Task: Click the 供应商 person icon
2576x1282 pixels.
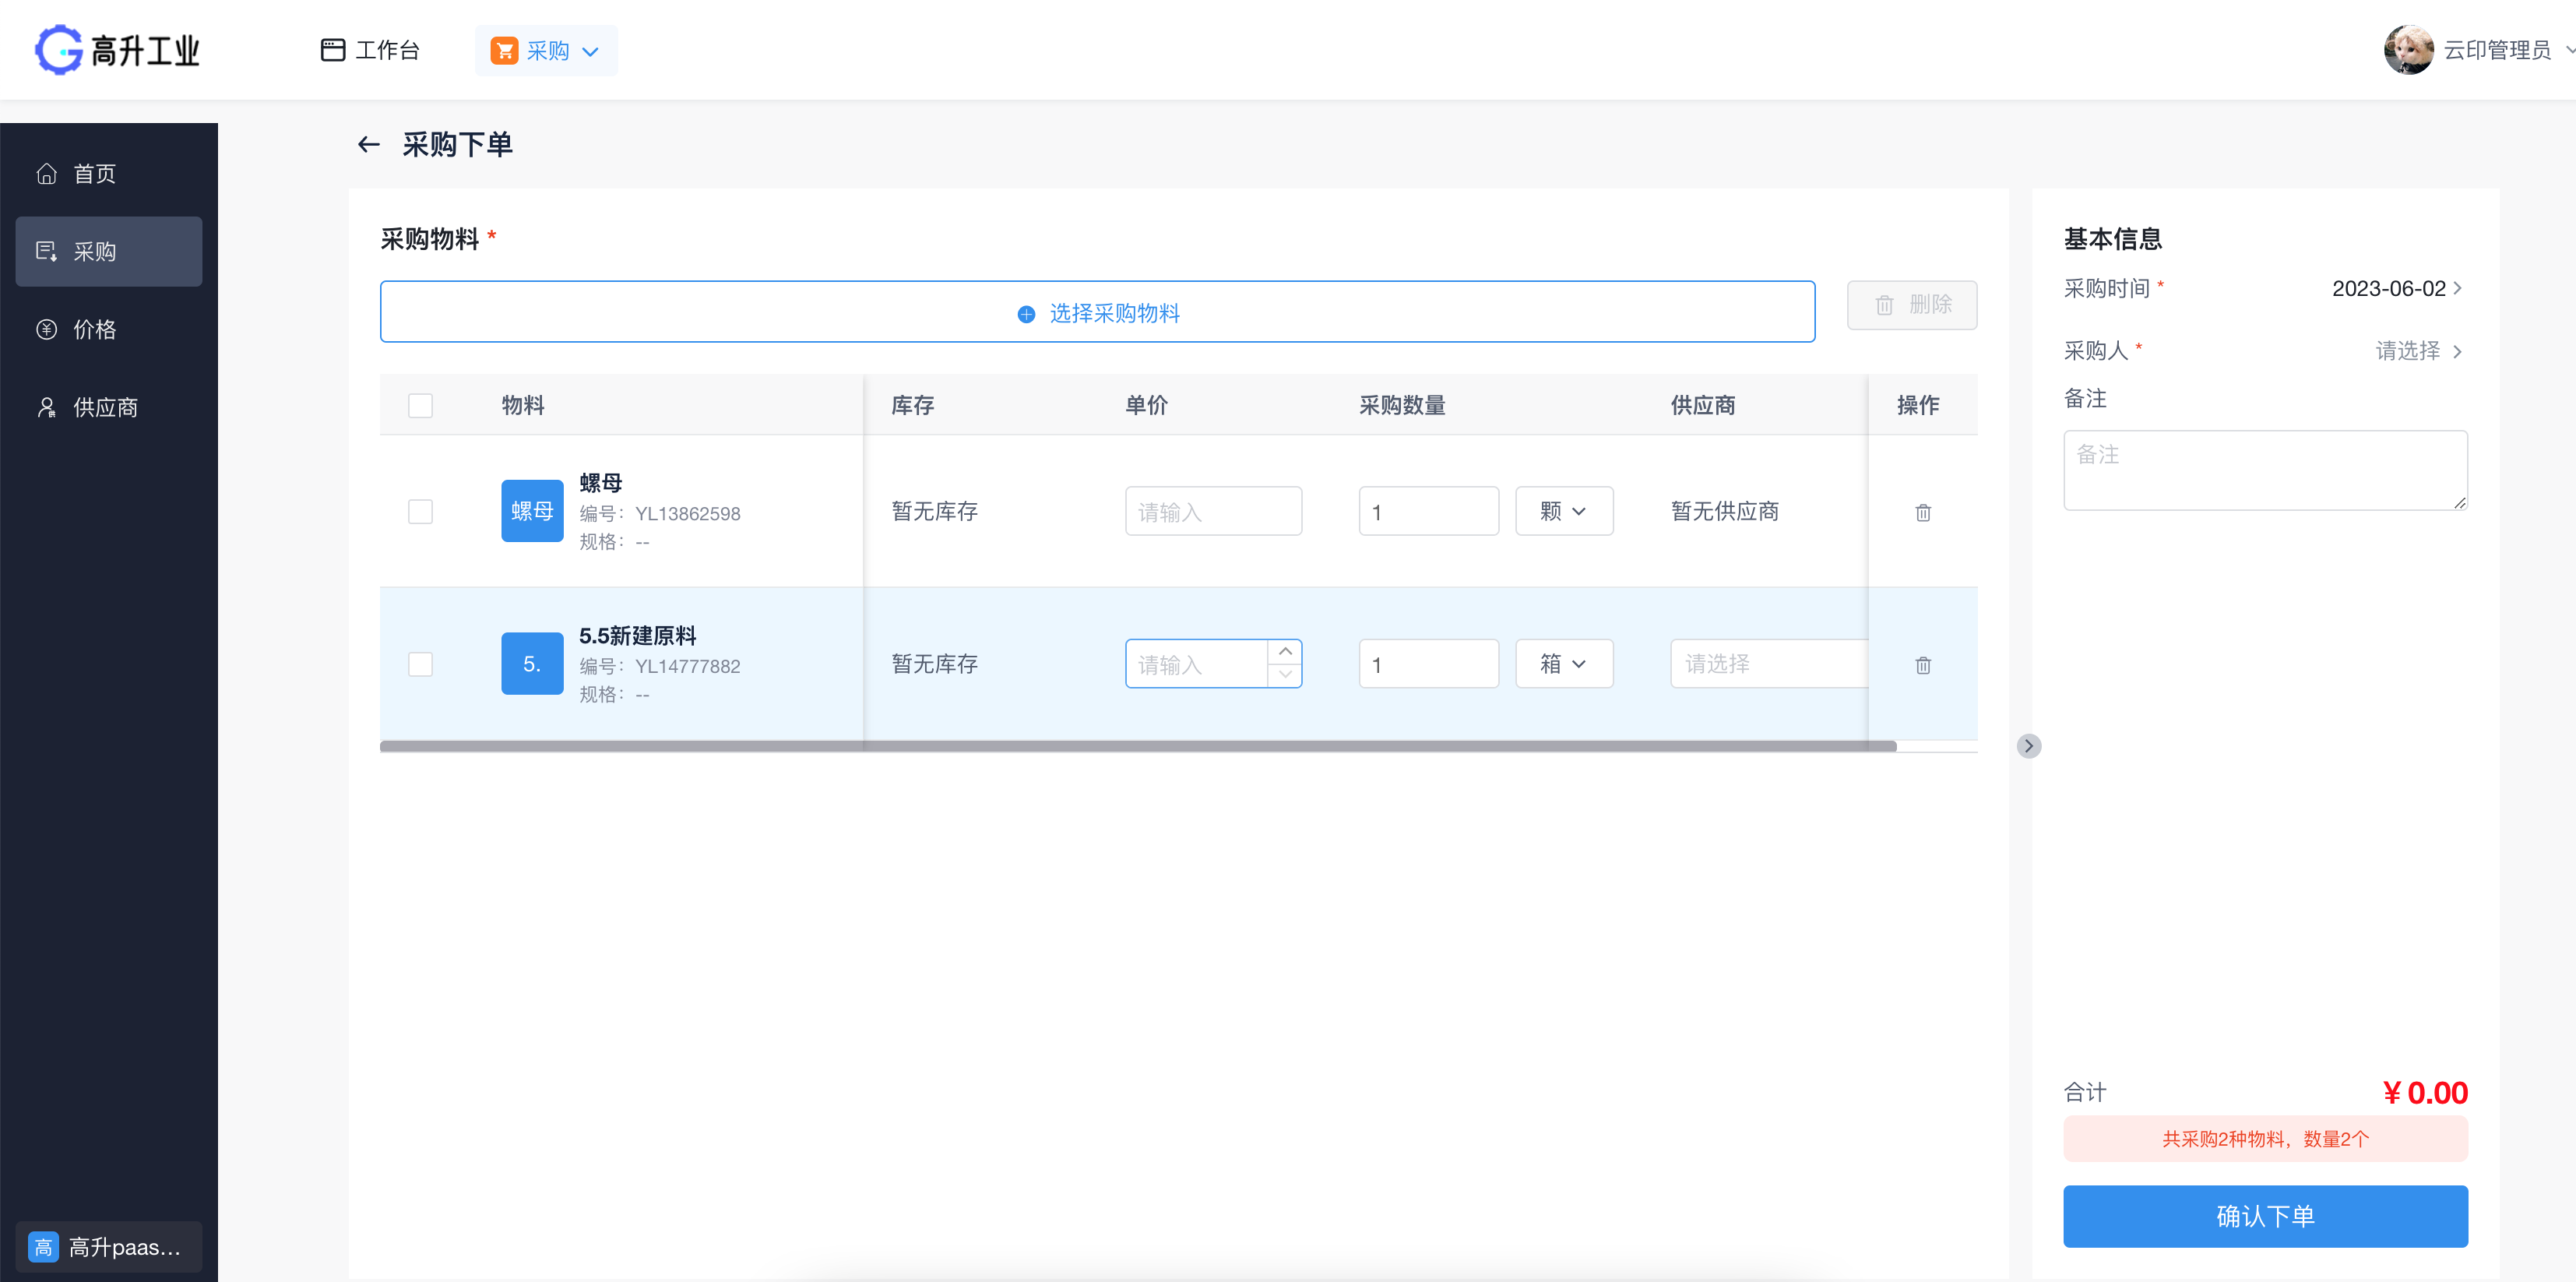Action: click(47, 408)
